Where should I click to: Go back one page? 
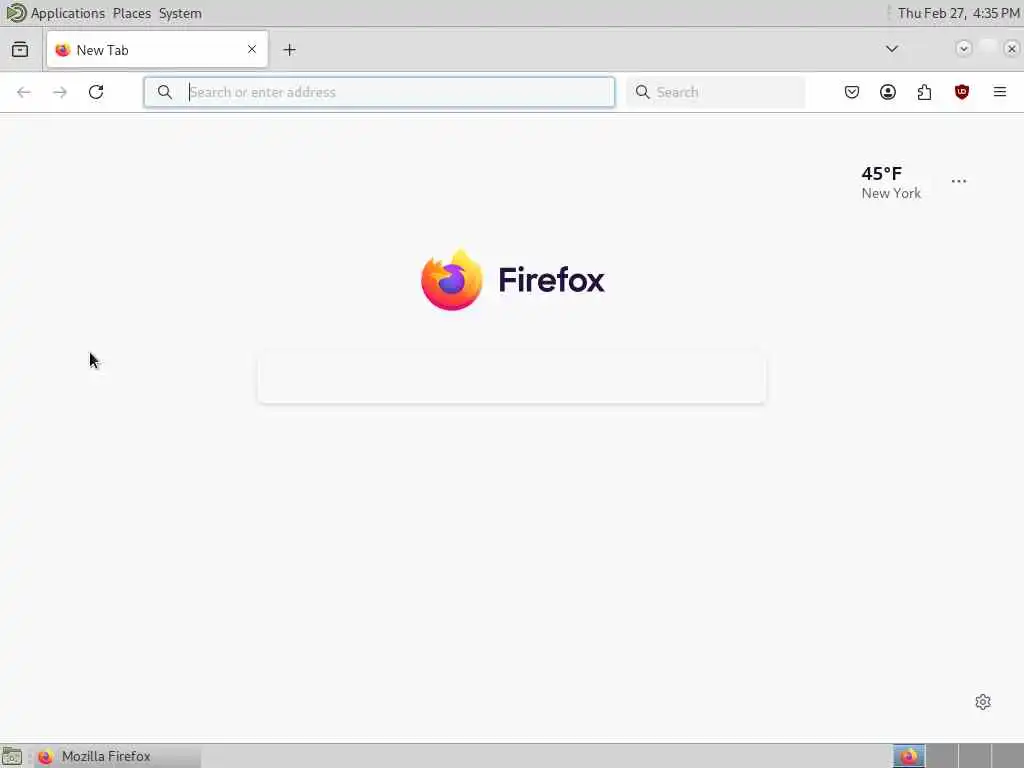[x=24, y=92]
